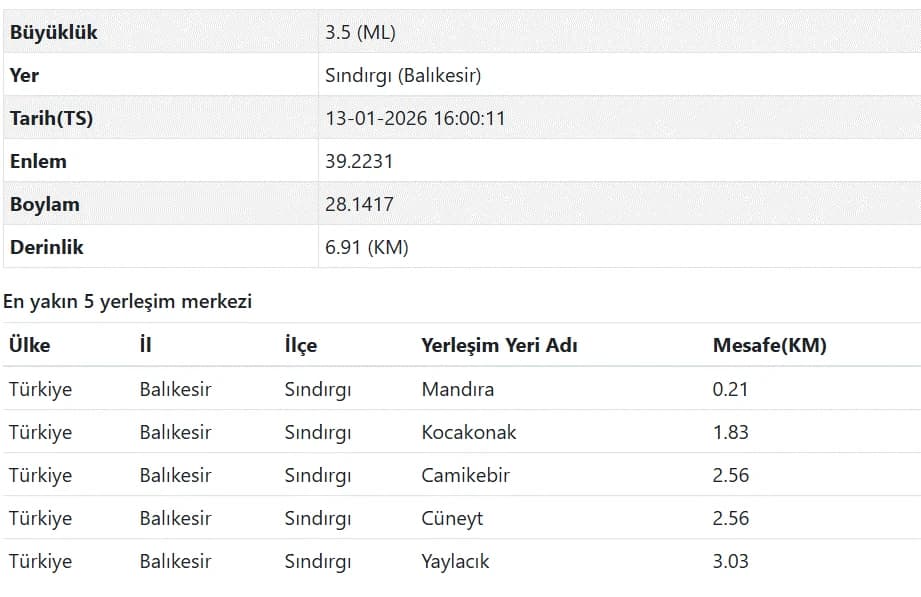The image size is (921, 597).
Task: Select the Yaylacık settlement name
Action: [x=455, y=561]
